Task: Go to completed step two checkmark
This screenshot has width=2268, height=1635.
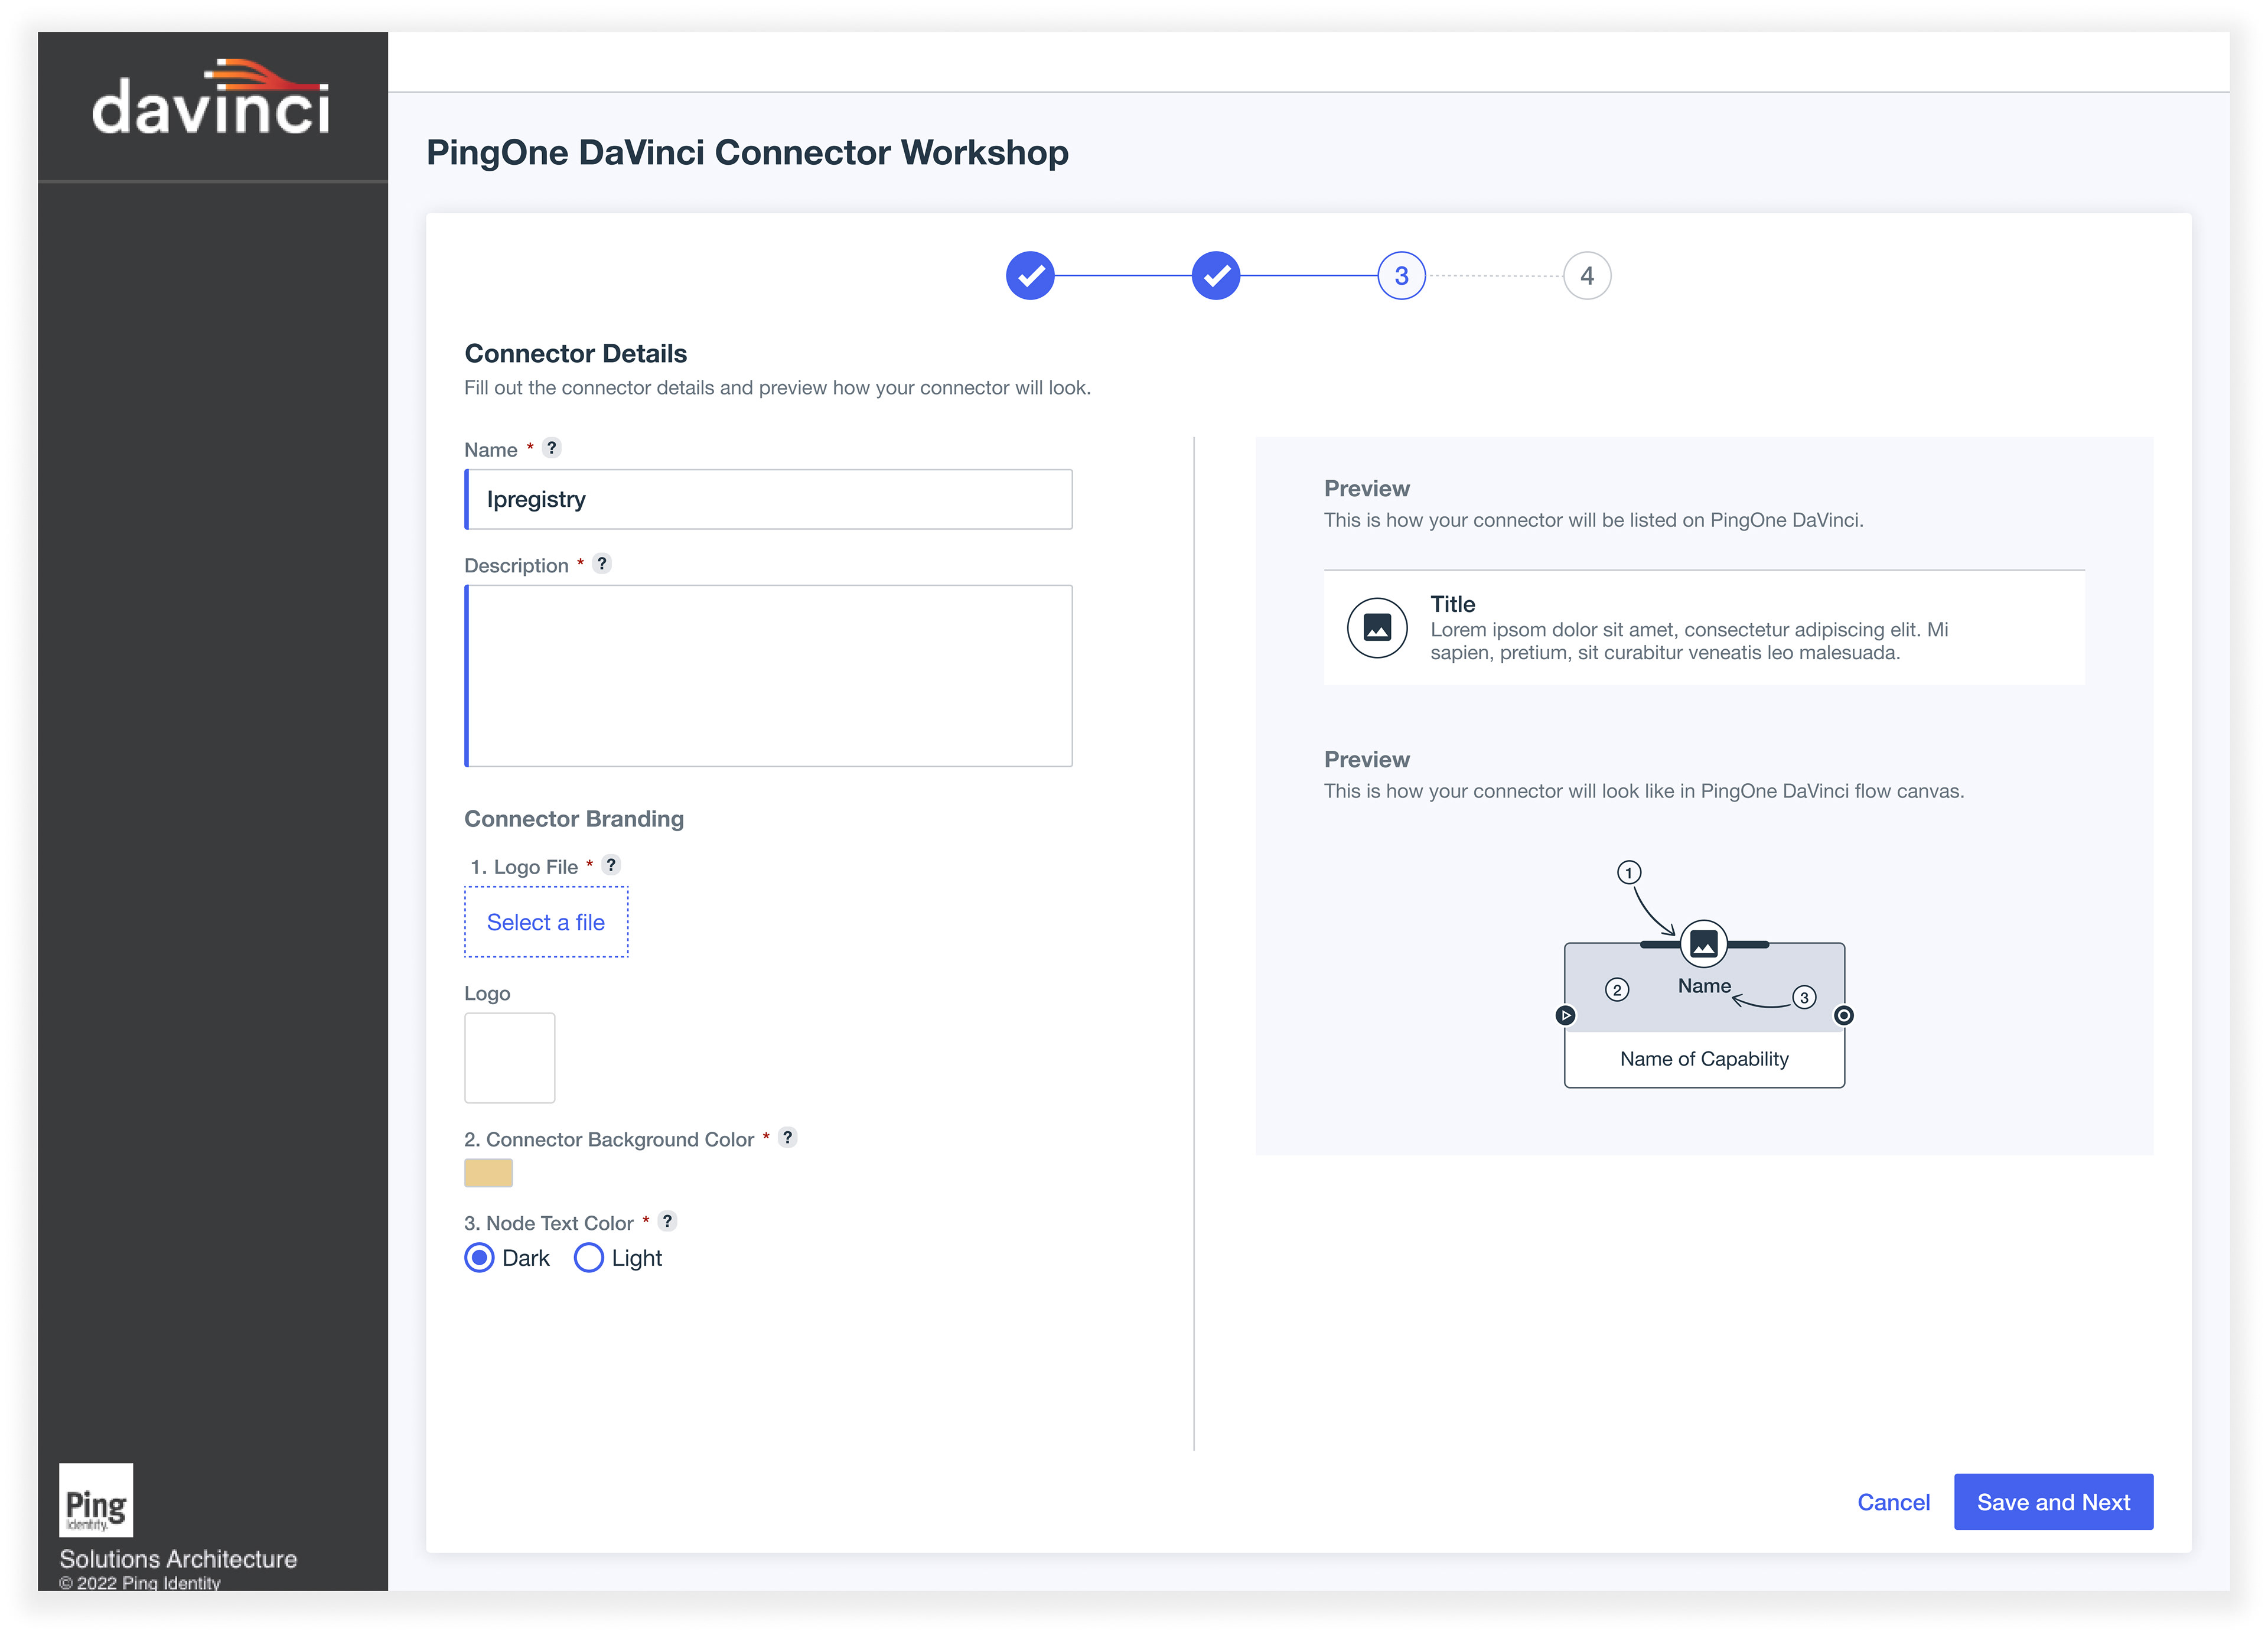Action: (1216, 275)
